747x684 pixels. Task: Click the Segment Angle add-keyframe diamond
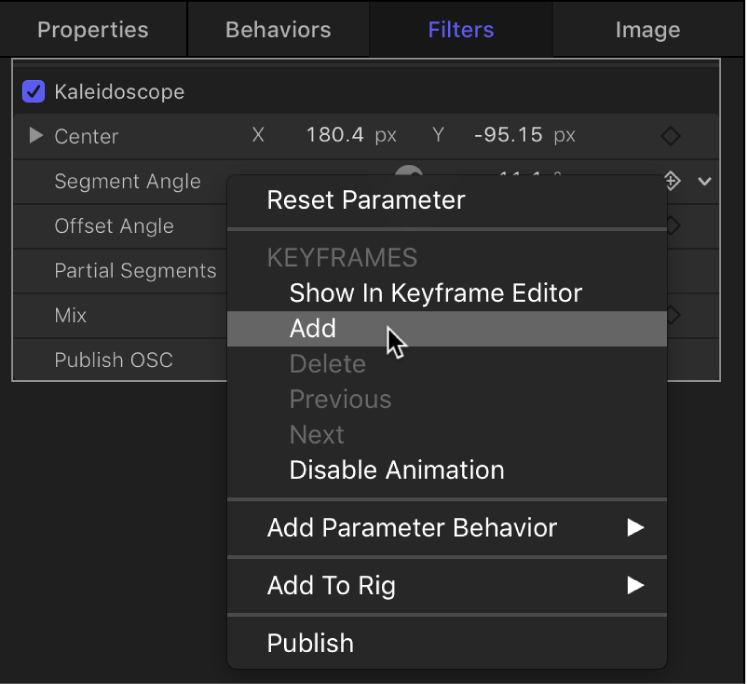tap(672, 181)
